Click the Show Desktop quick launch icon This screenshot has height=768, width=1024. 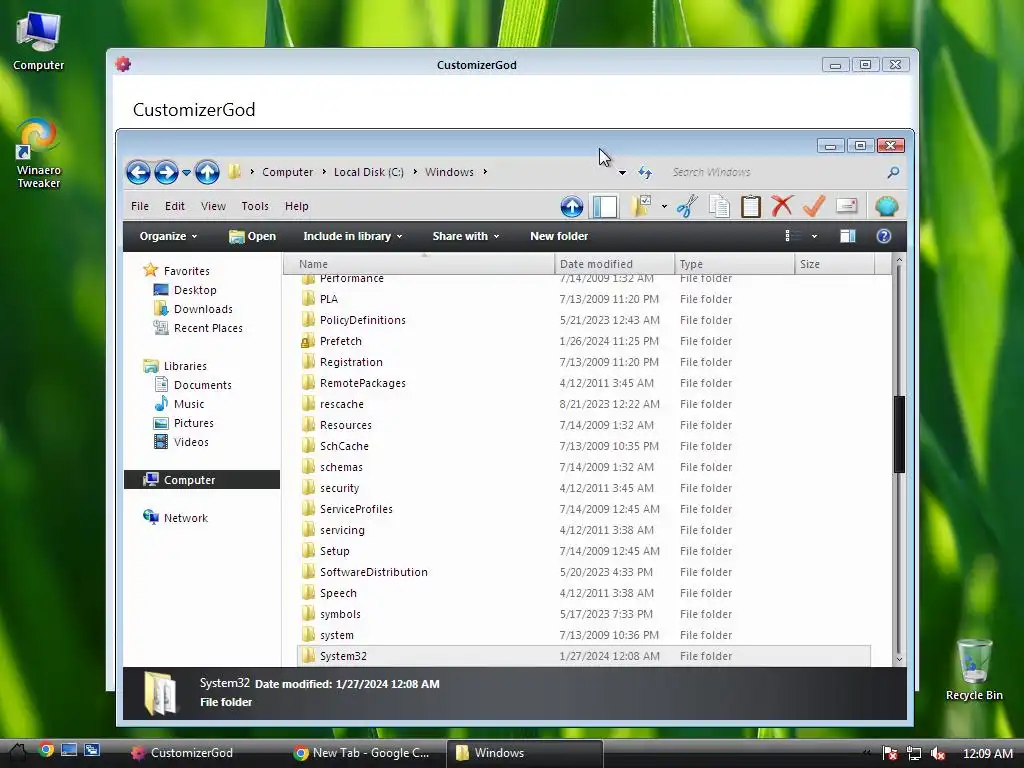pos(69,750)
